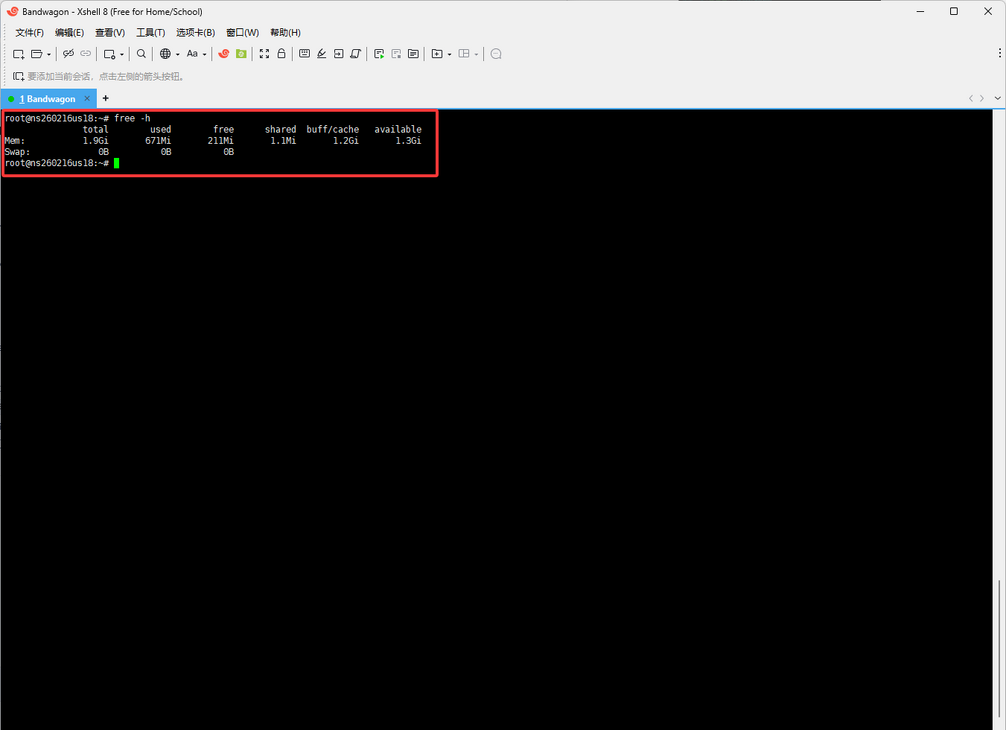Launch Xftp from the green toolbar icon
The width and height of the screenshot is (1006, 730).
coord(241,54)
